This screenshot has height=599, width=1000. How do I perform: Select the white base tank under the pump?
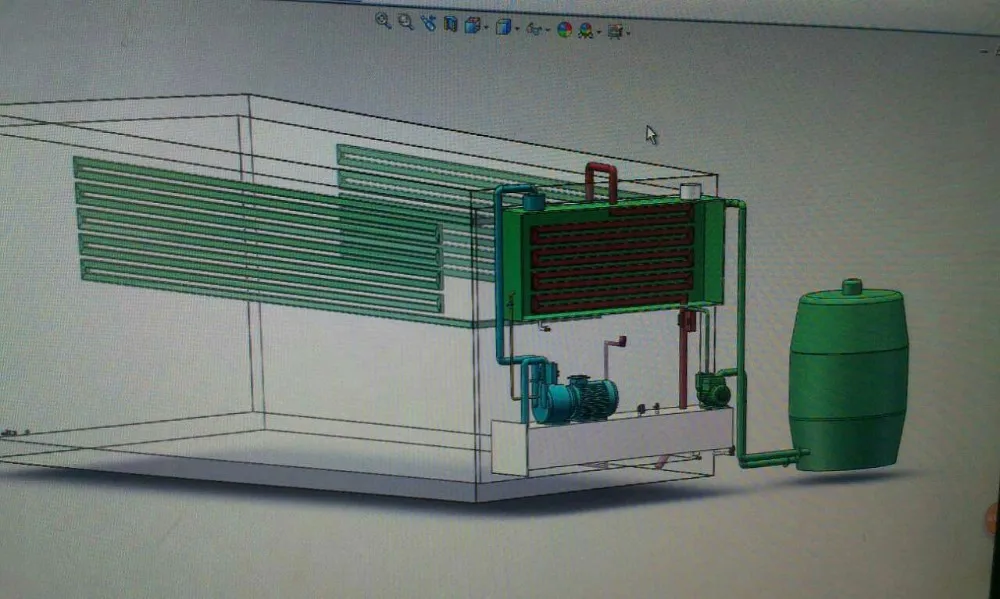pyautogui.click(x=612, y=440)
